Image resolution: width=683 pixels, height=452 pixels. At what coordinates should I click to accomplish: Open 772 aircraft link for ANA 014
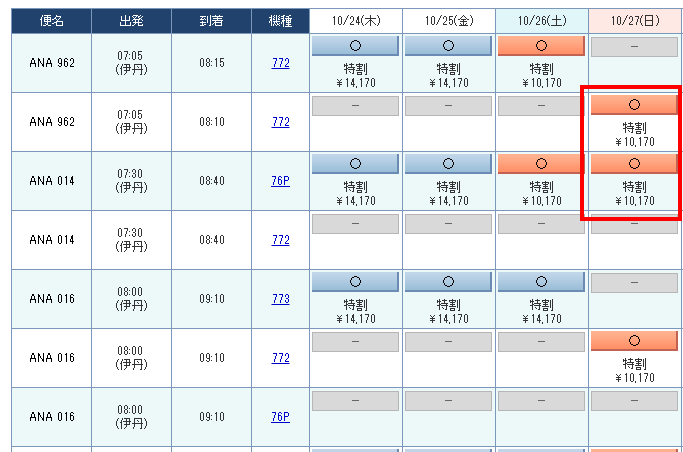281,240
